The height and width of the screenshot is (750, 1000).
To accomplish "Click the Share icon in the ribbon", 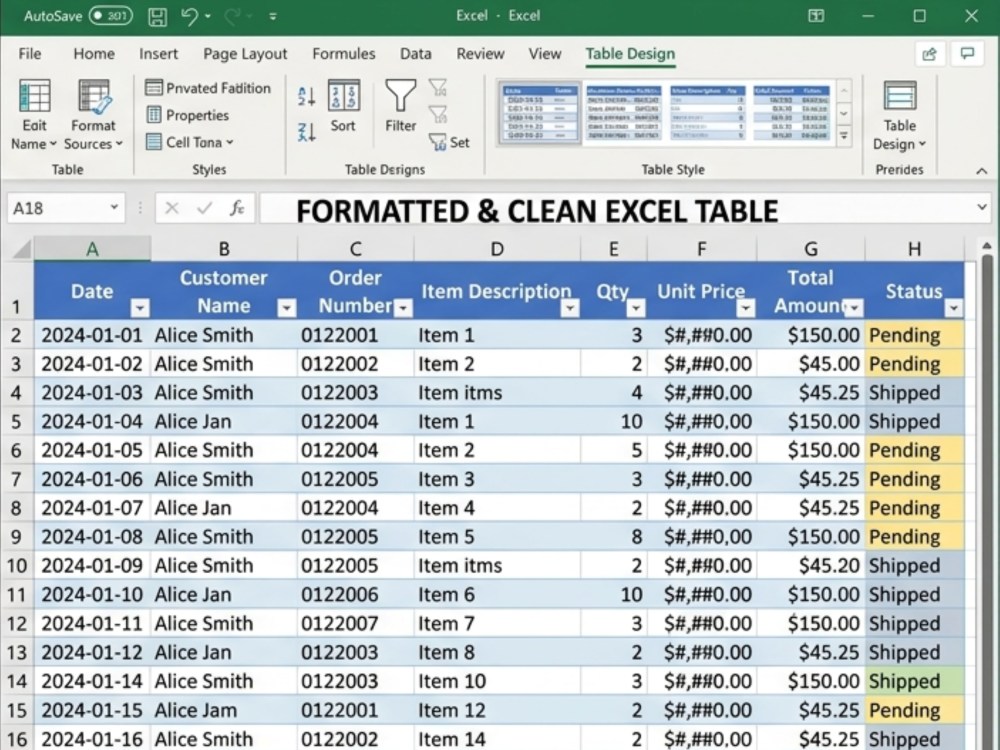I will (x=929, y=54).
